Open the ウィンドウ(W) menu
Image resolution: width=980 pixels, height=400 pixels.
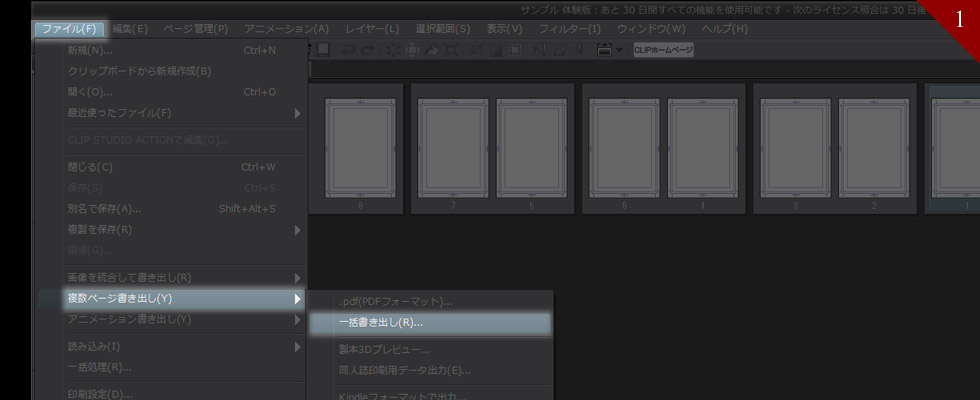click(x=651, y=29)
